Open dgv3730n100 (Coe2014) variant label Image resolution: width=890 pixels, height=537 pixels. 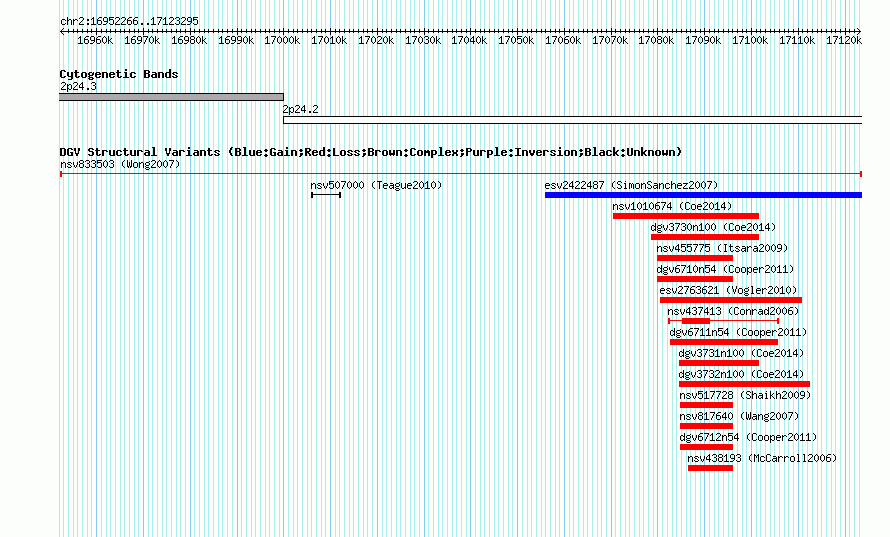pyautogui.click(x=713, y=227)
